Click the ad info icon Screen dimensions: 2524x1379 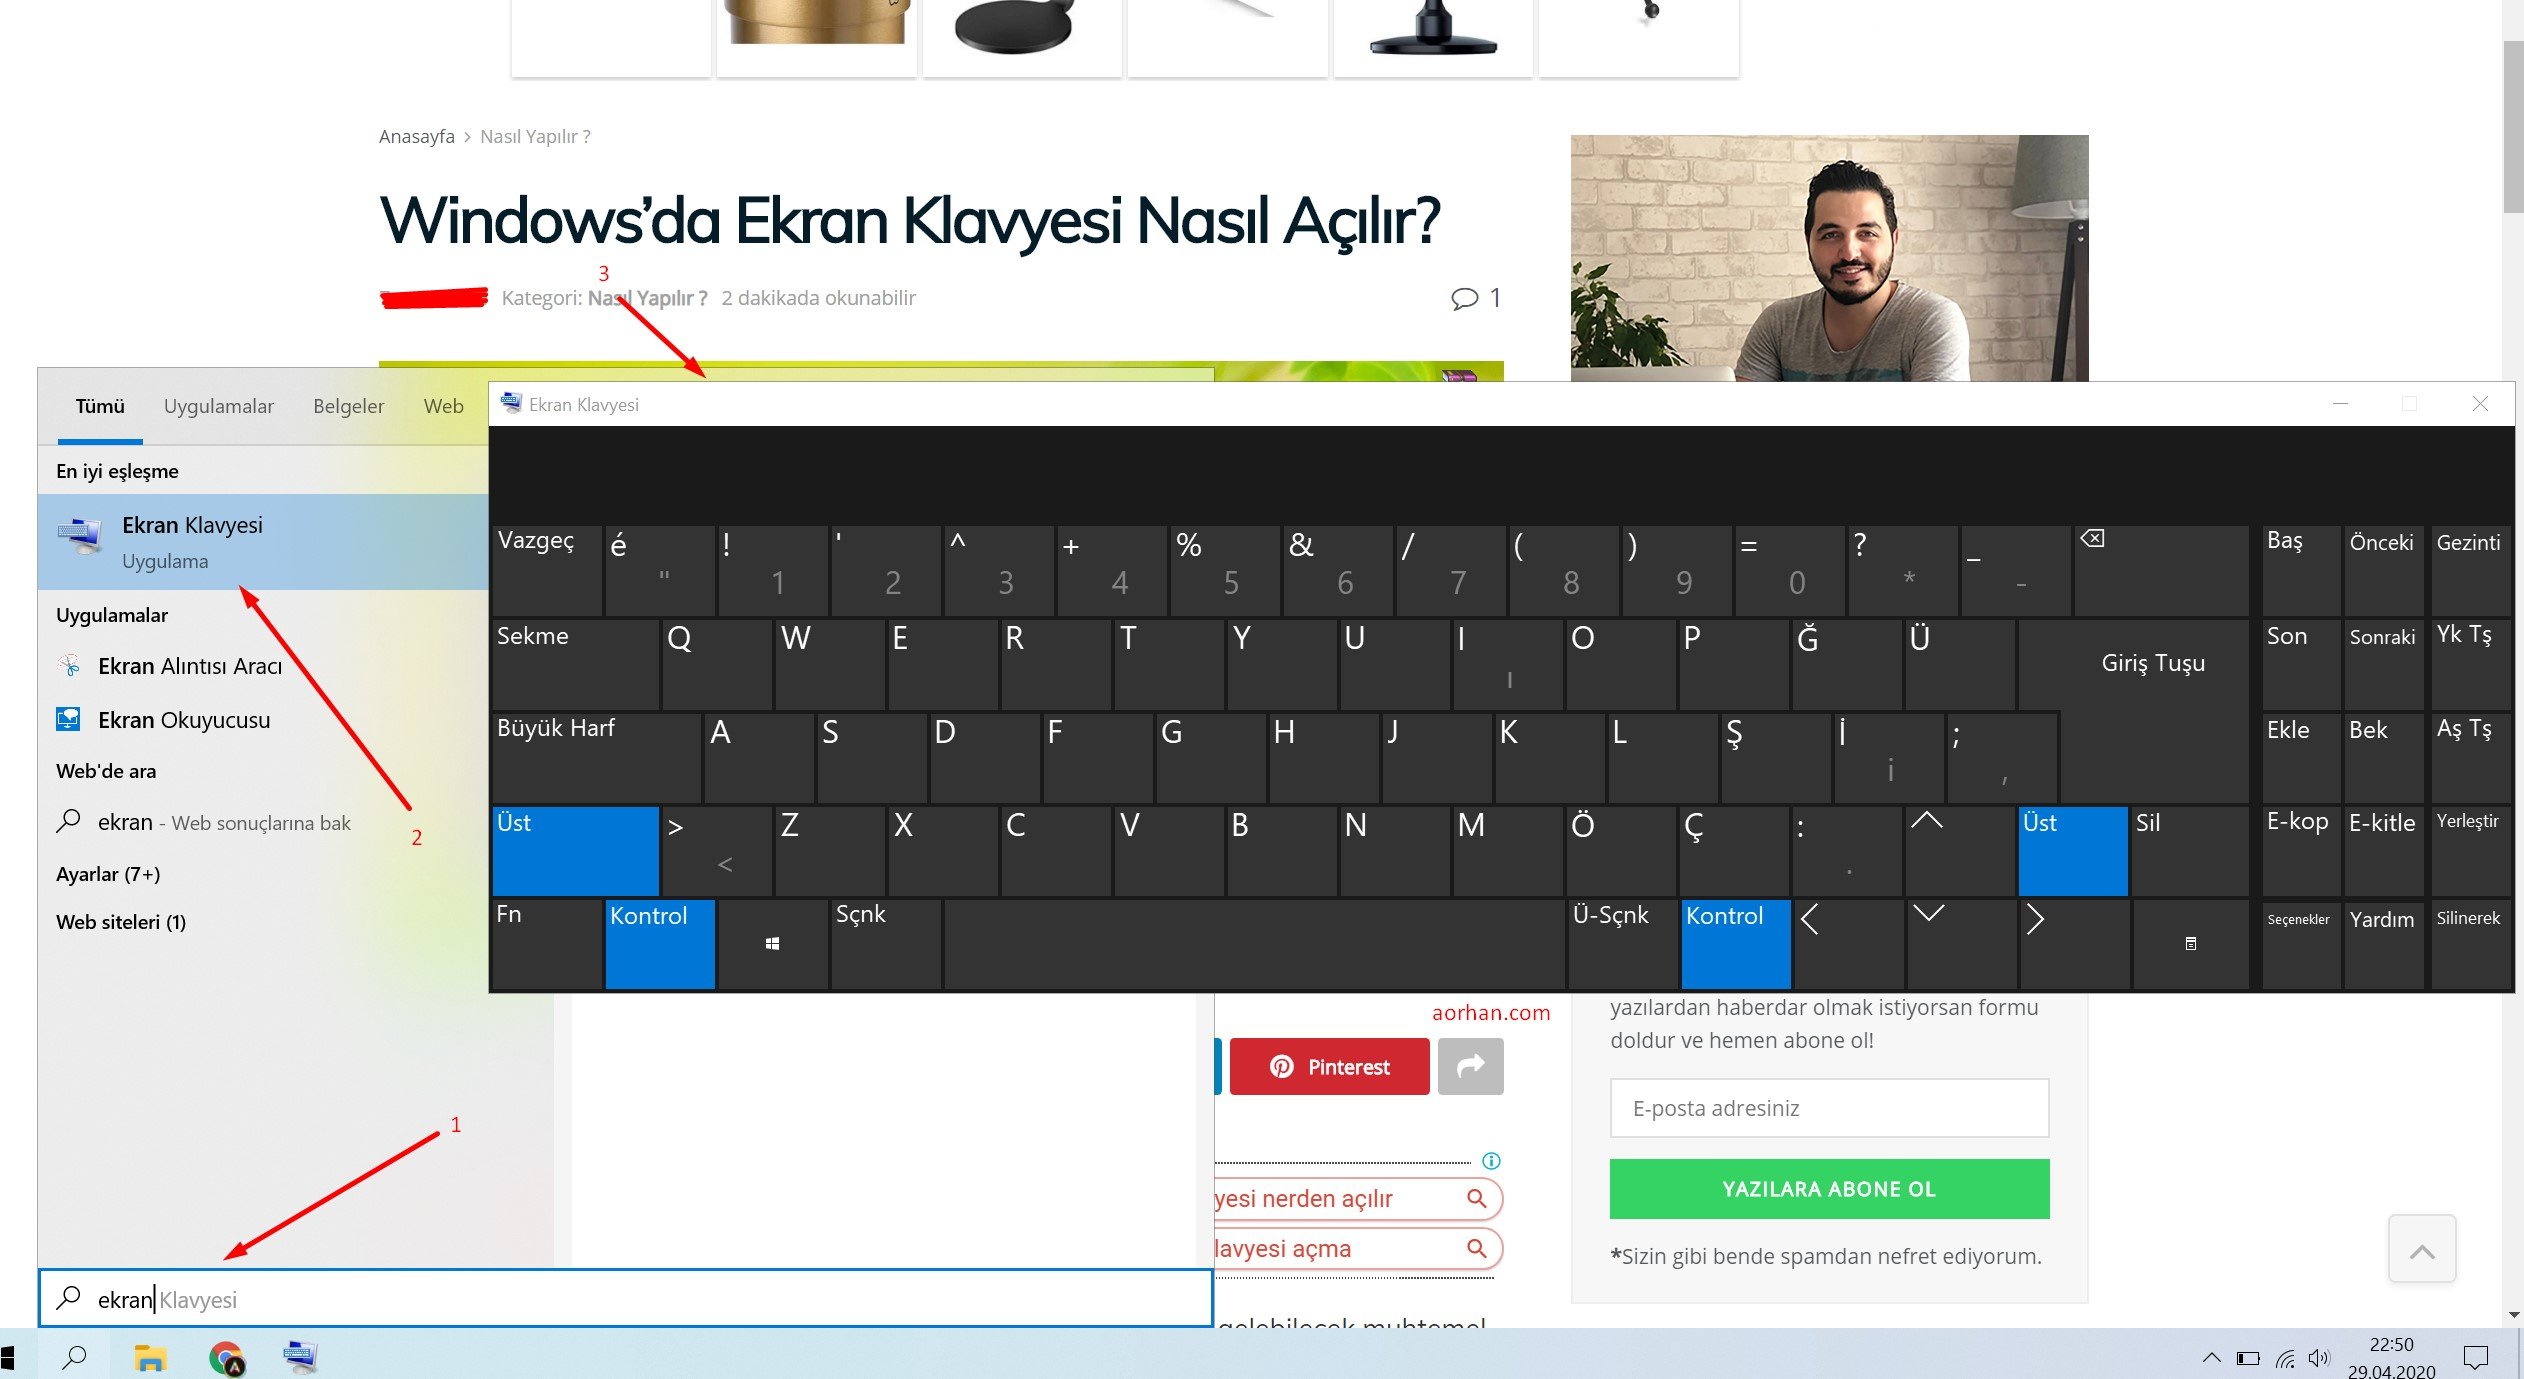(x=1491, y=1161)
